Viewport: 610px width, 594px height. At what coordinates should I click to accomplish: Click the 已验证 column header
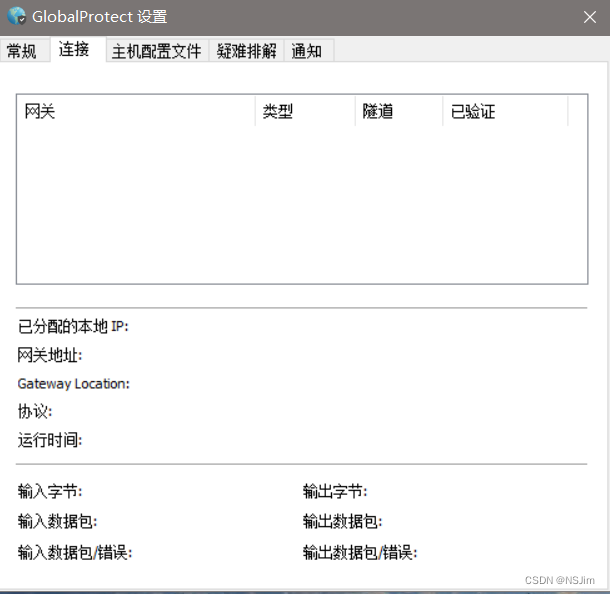pos(505,111)
